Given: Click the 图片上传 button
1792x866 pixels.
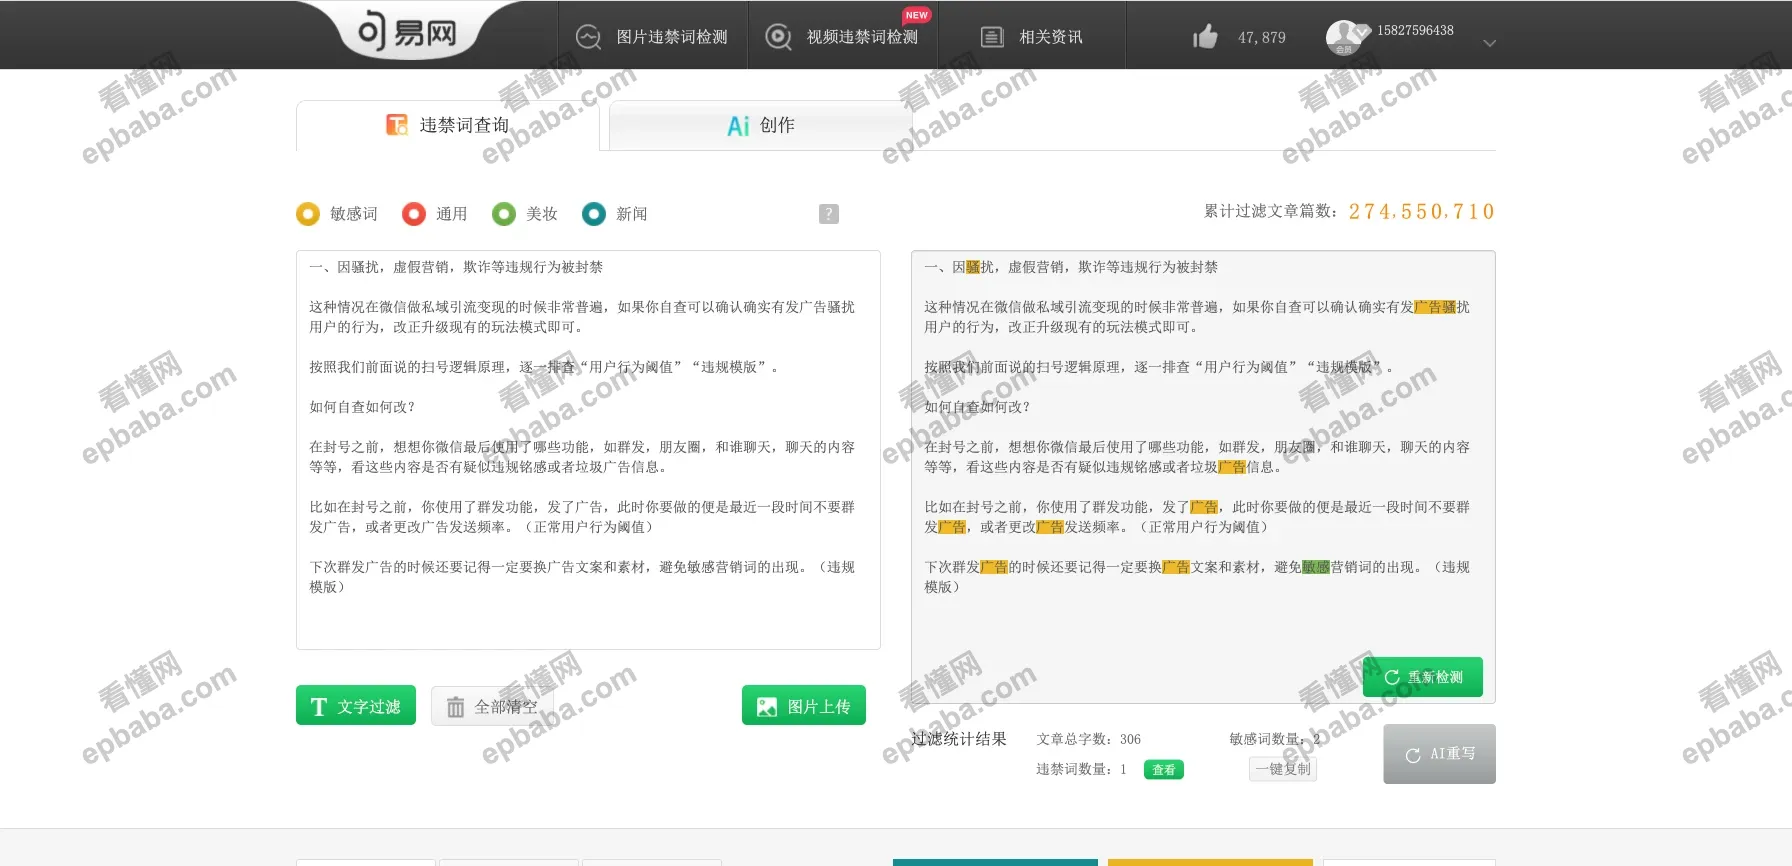Looking at the screenshot, I should point(804,705).
